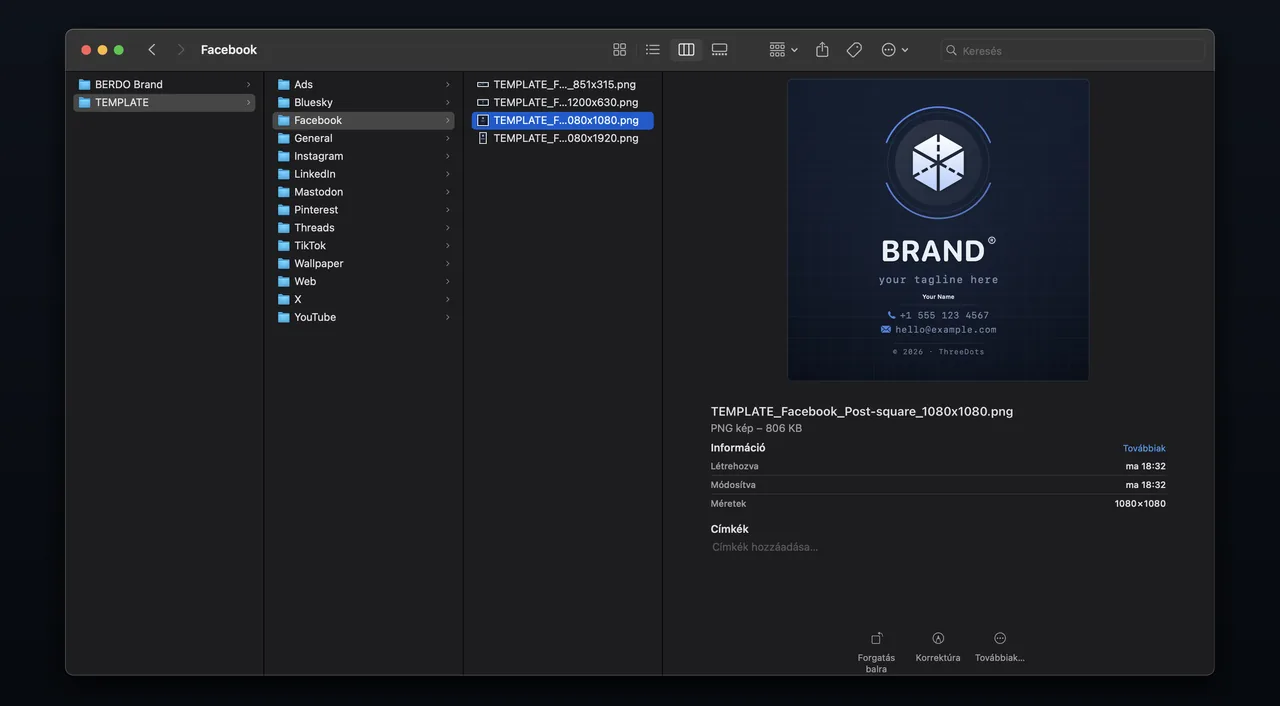Switch to gallery view
The width and height of the screenshot is (1280, 706).
click(x=719, y=50)
